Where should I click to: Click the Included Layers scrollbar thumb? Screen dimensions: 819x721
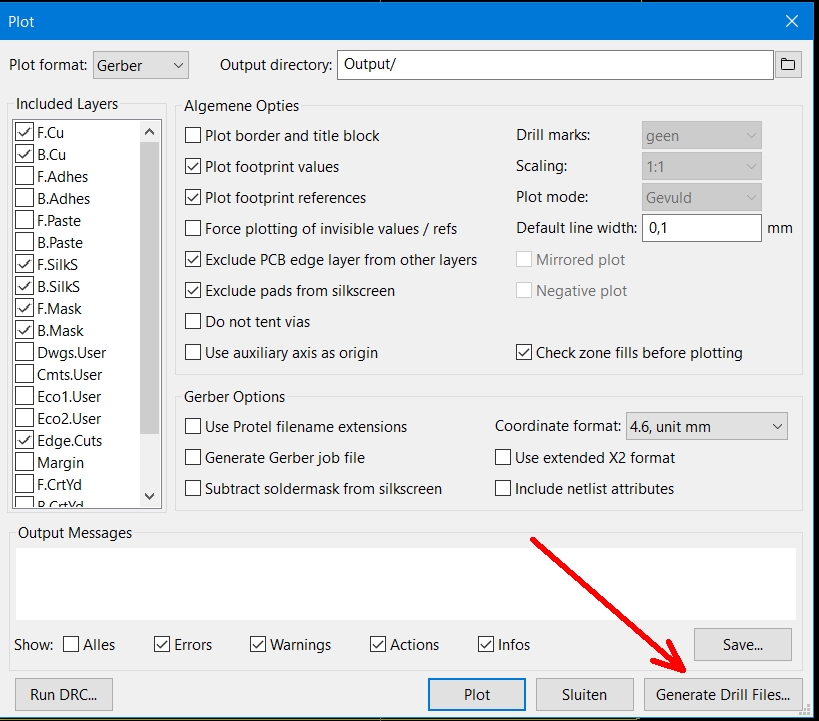[149, 287]
